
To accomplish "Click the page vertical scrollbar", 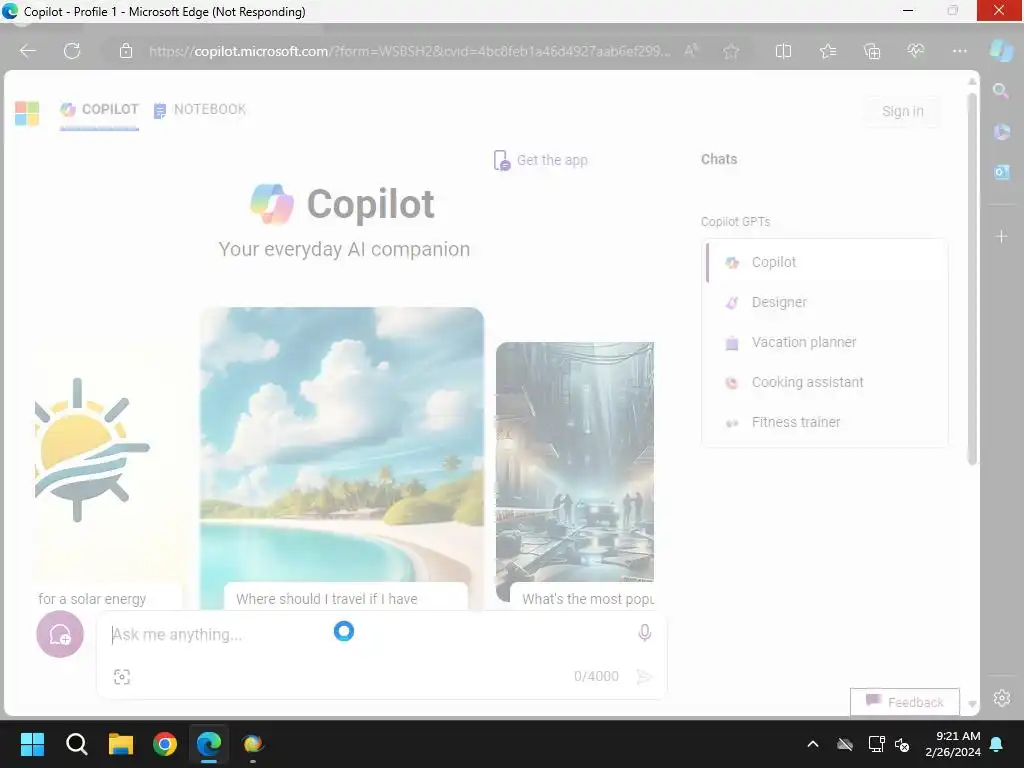I will pos(972,280).
